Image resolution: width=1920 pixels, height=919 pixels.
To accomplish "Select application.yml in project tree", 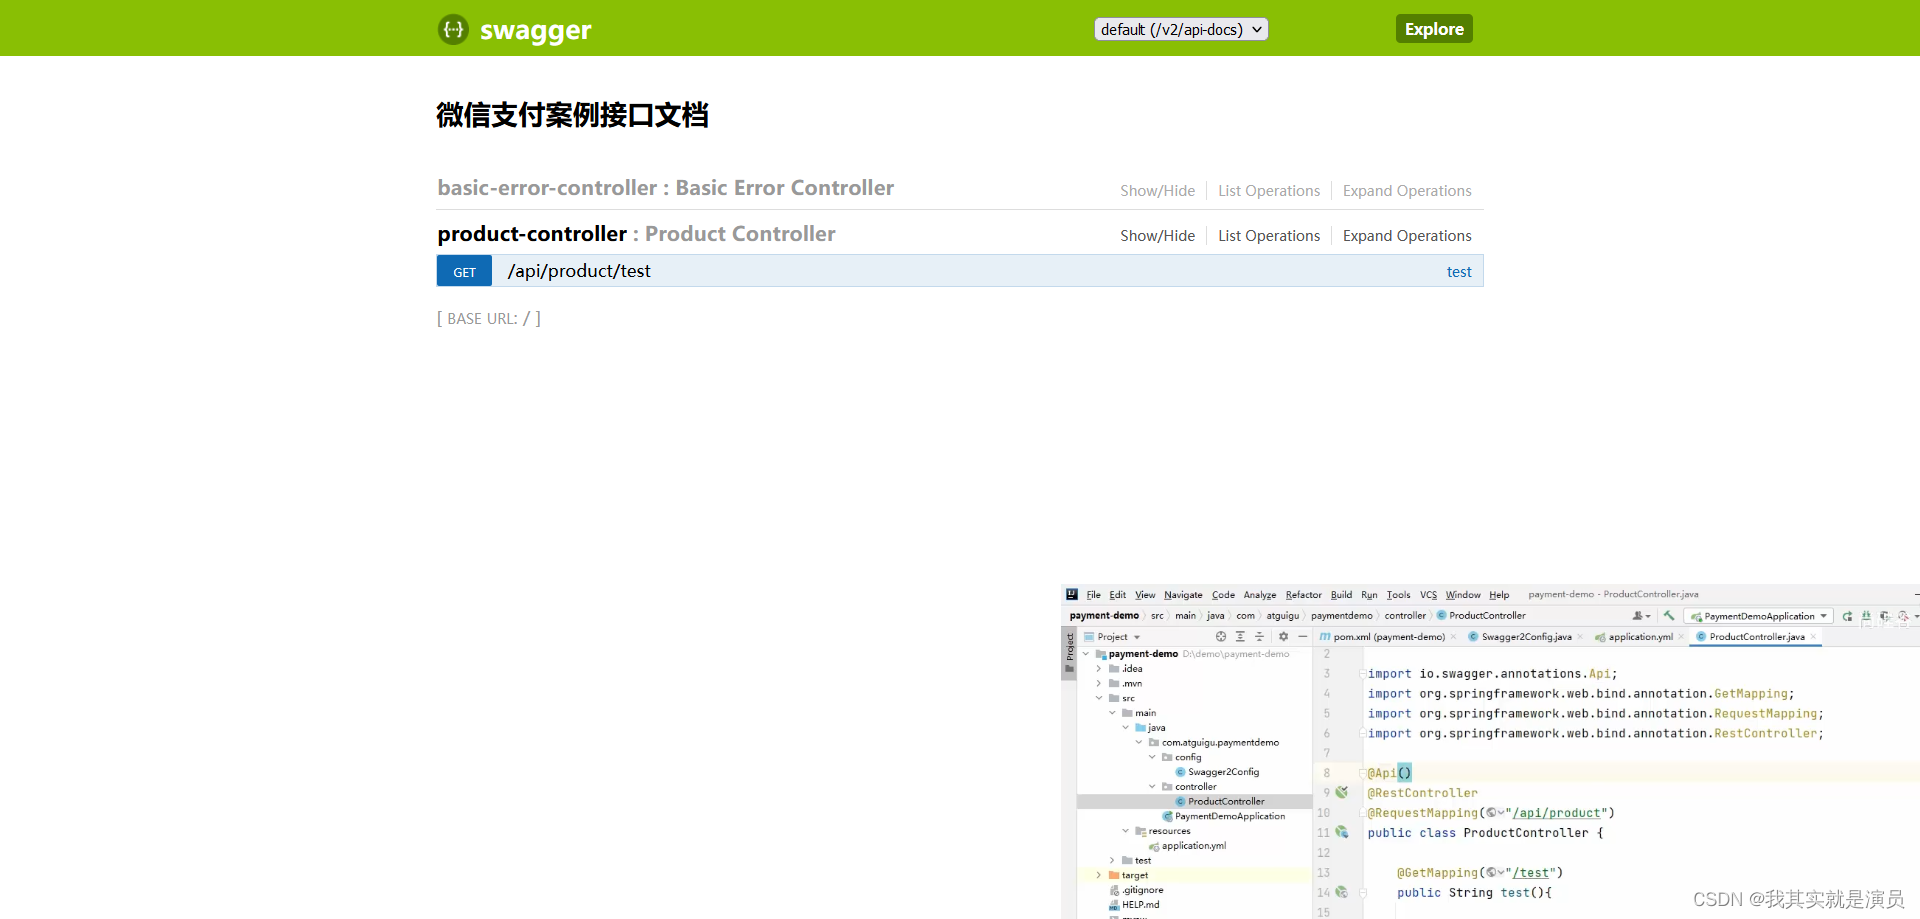I will click(1188, 846).
